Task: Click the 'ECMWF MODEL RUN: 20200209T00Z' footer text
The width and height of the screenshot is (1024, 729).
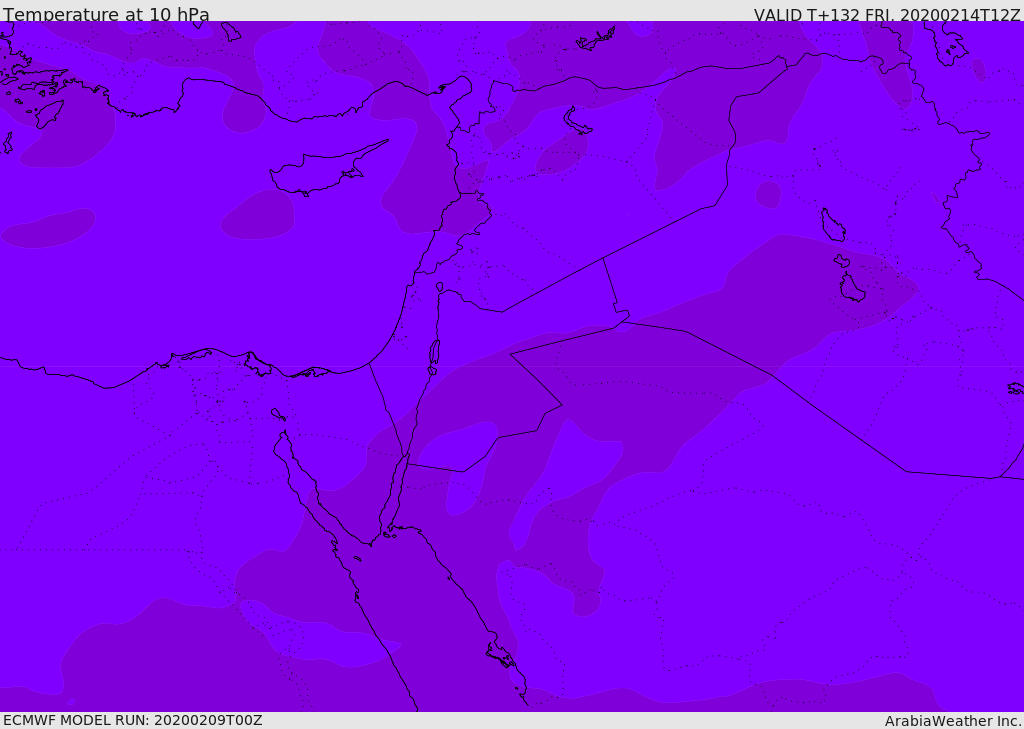Action: coord(133,720)
